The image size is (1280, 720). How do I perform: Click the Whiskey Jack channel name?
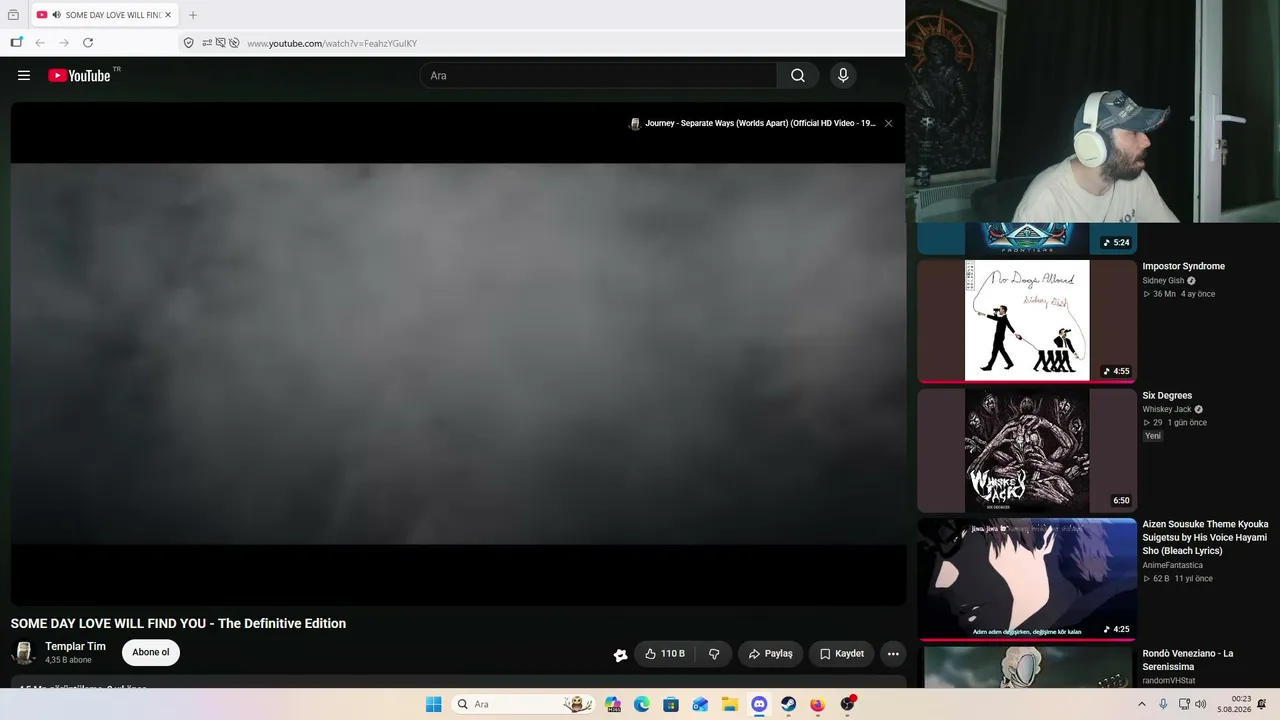[1167, 409]
